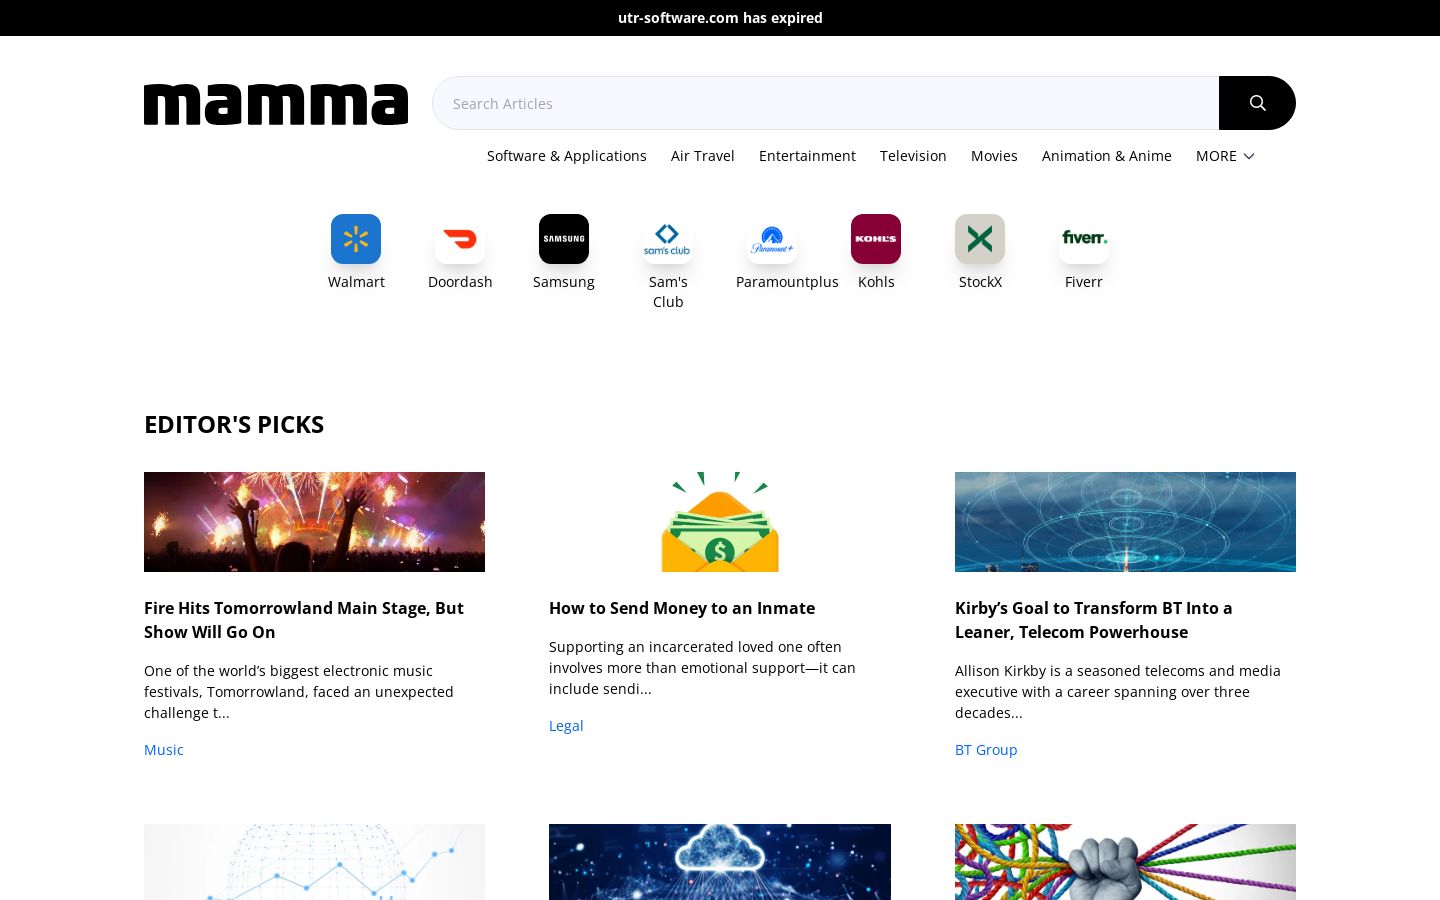
Task: Click the Doordash label text
Action: 460,282
